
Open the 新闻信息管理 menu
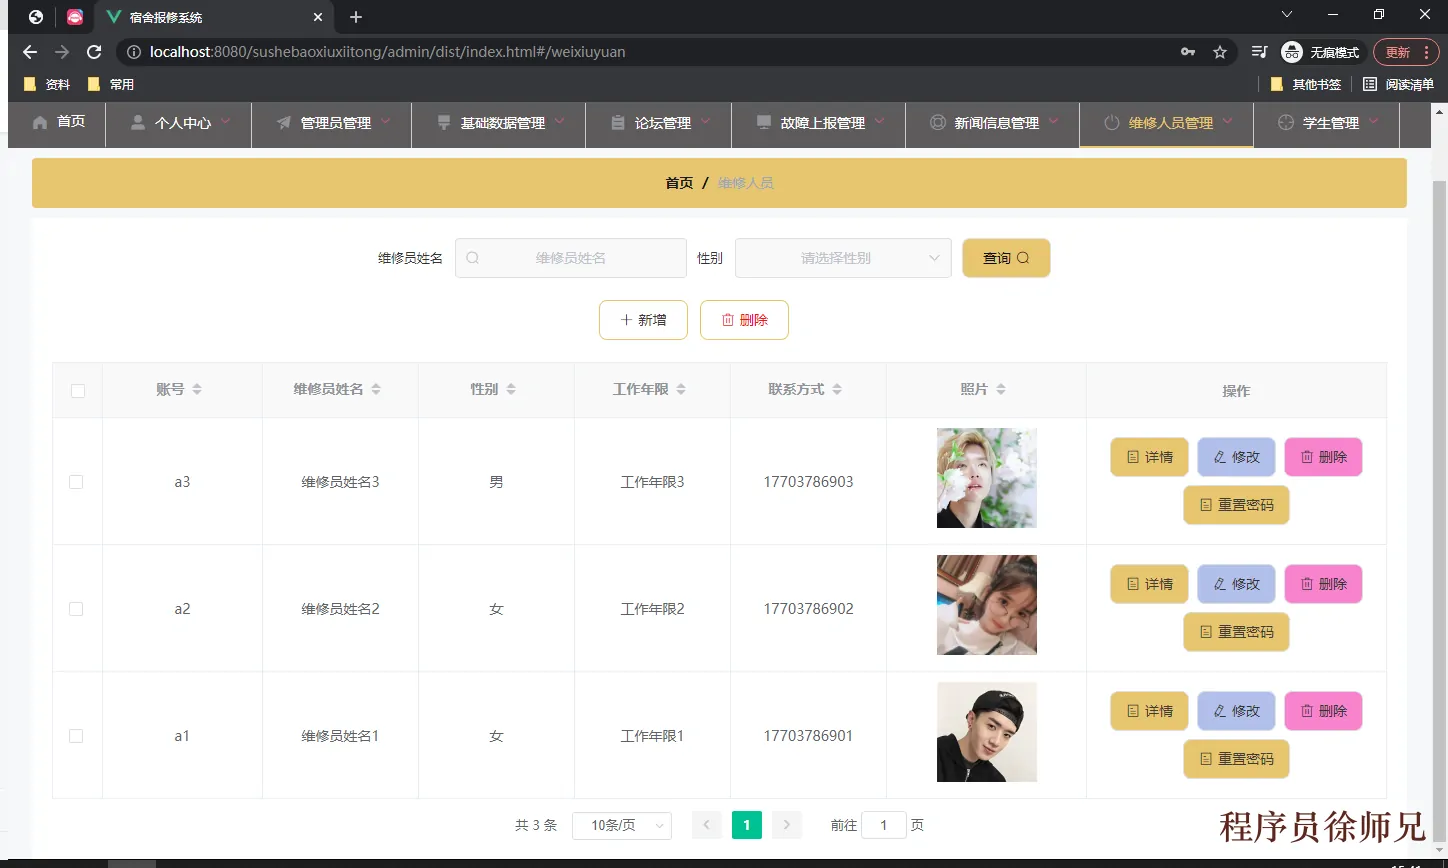coord(992,123)
